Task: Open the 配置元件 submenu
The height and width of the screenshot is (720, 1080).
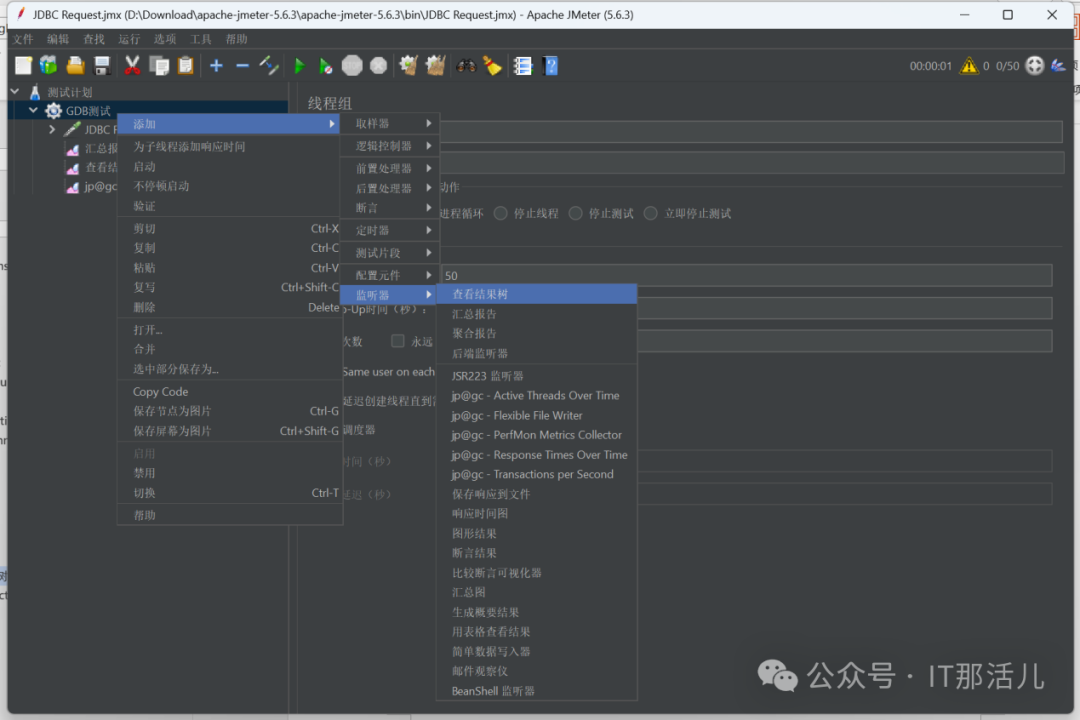Action: pyautogui.click(x=390, y=275)
